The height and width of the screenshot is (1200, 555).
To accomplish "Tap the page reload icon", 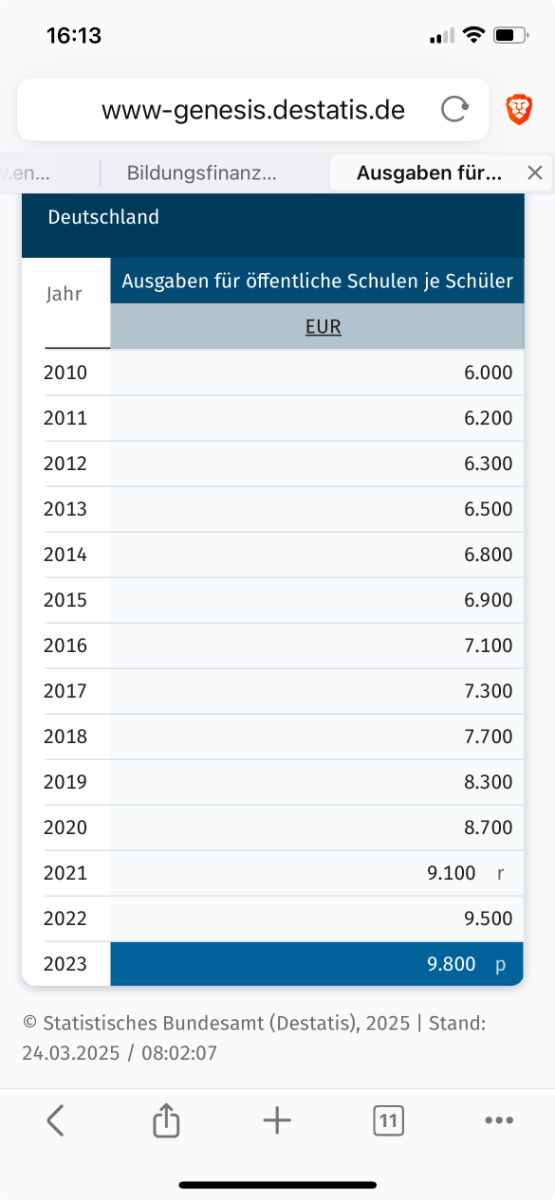I will click(455, 110).
